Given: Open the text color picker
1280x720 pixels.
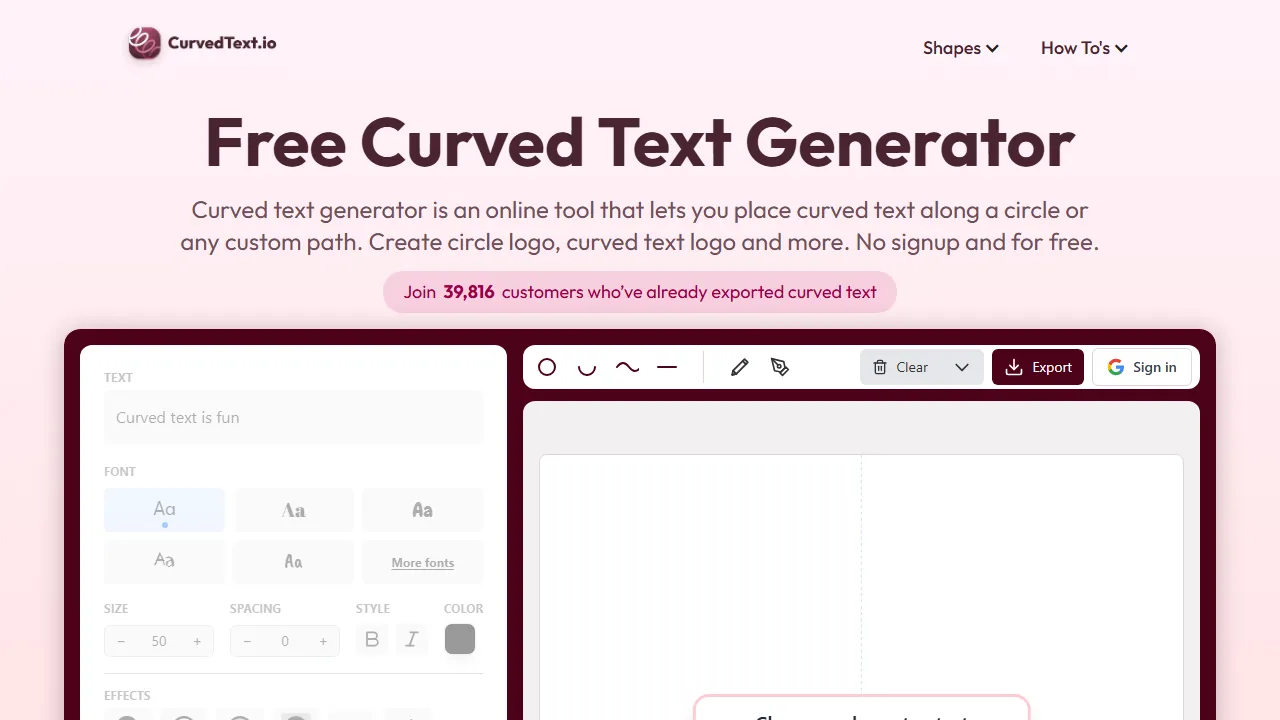Looking at the screenshot, I should (460, 639).
